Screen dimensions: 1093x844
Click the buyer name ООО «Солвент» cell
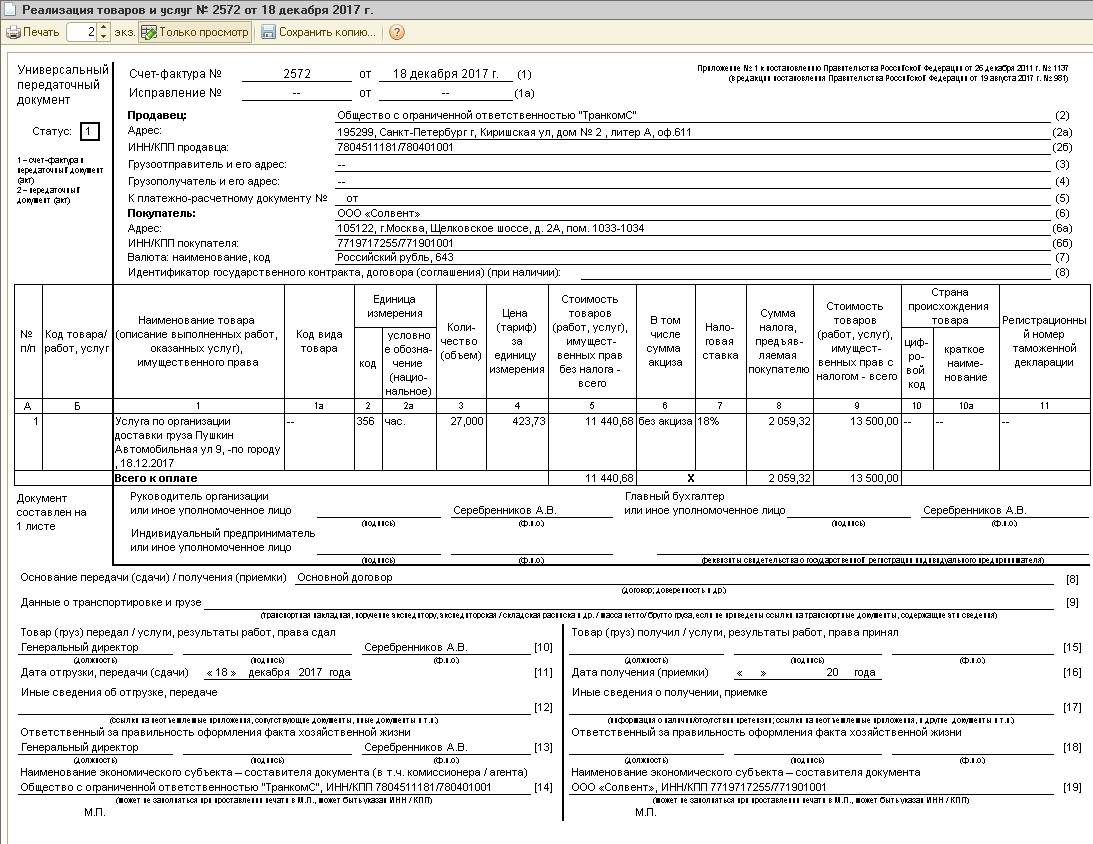click(379, 213)
